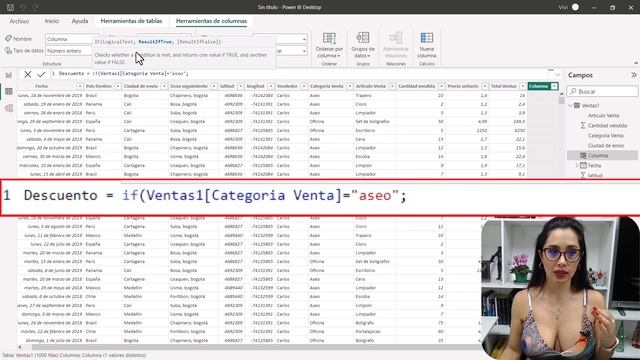This screenshot has width=640, height=360.
Task: Open Pais Destino column filter dropdown
Action: 118,86
